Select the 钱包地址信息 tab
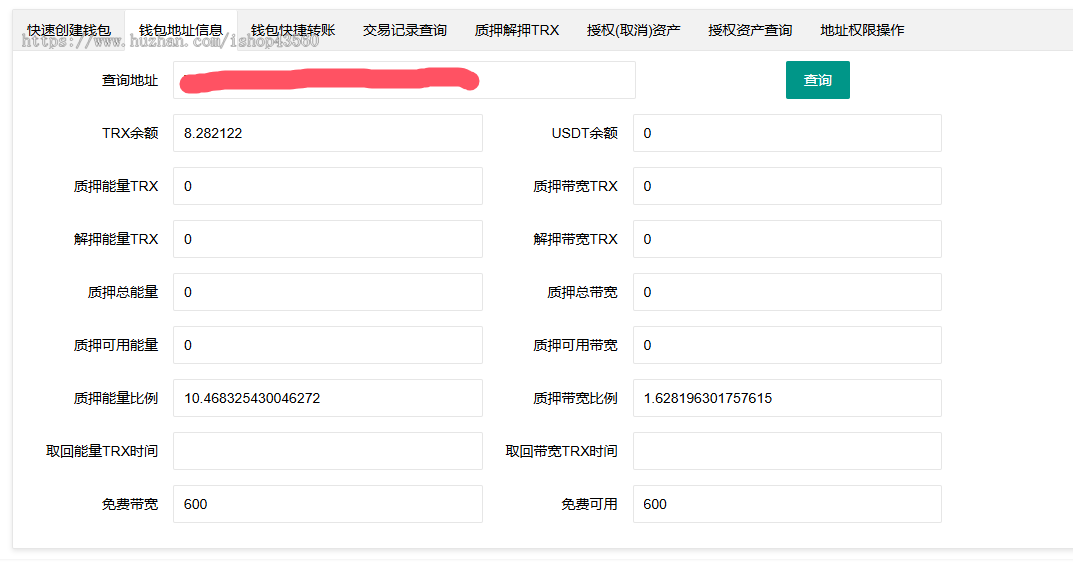 181,30
